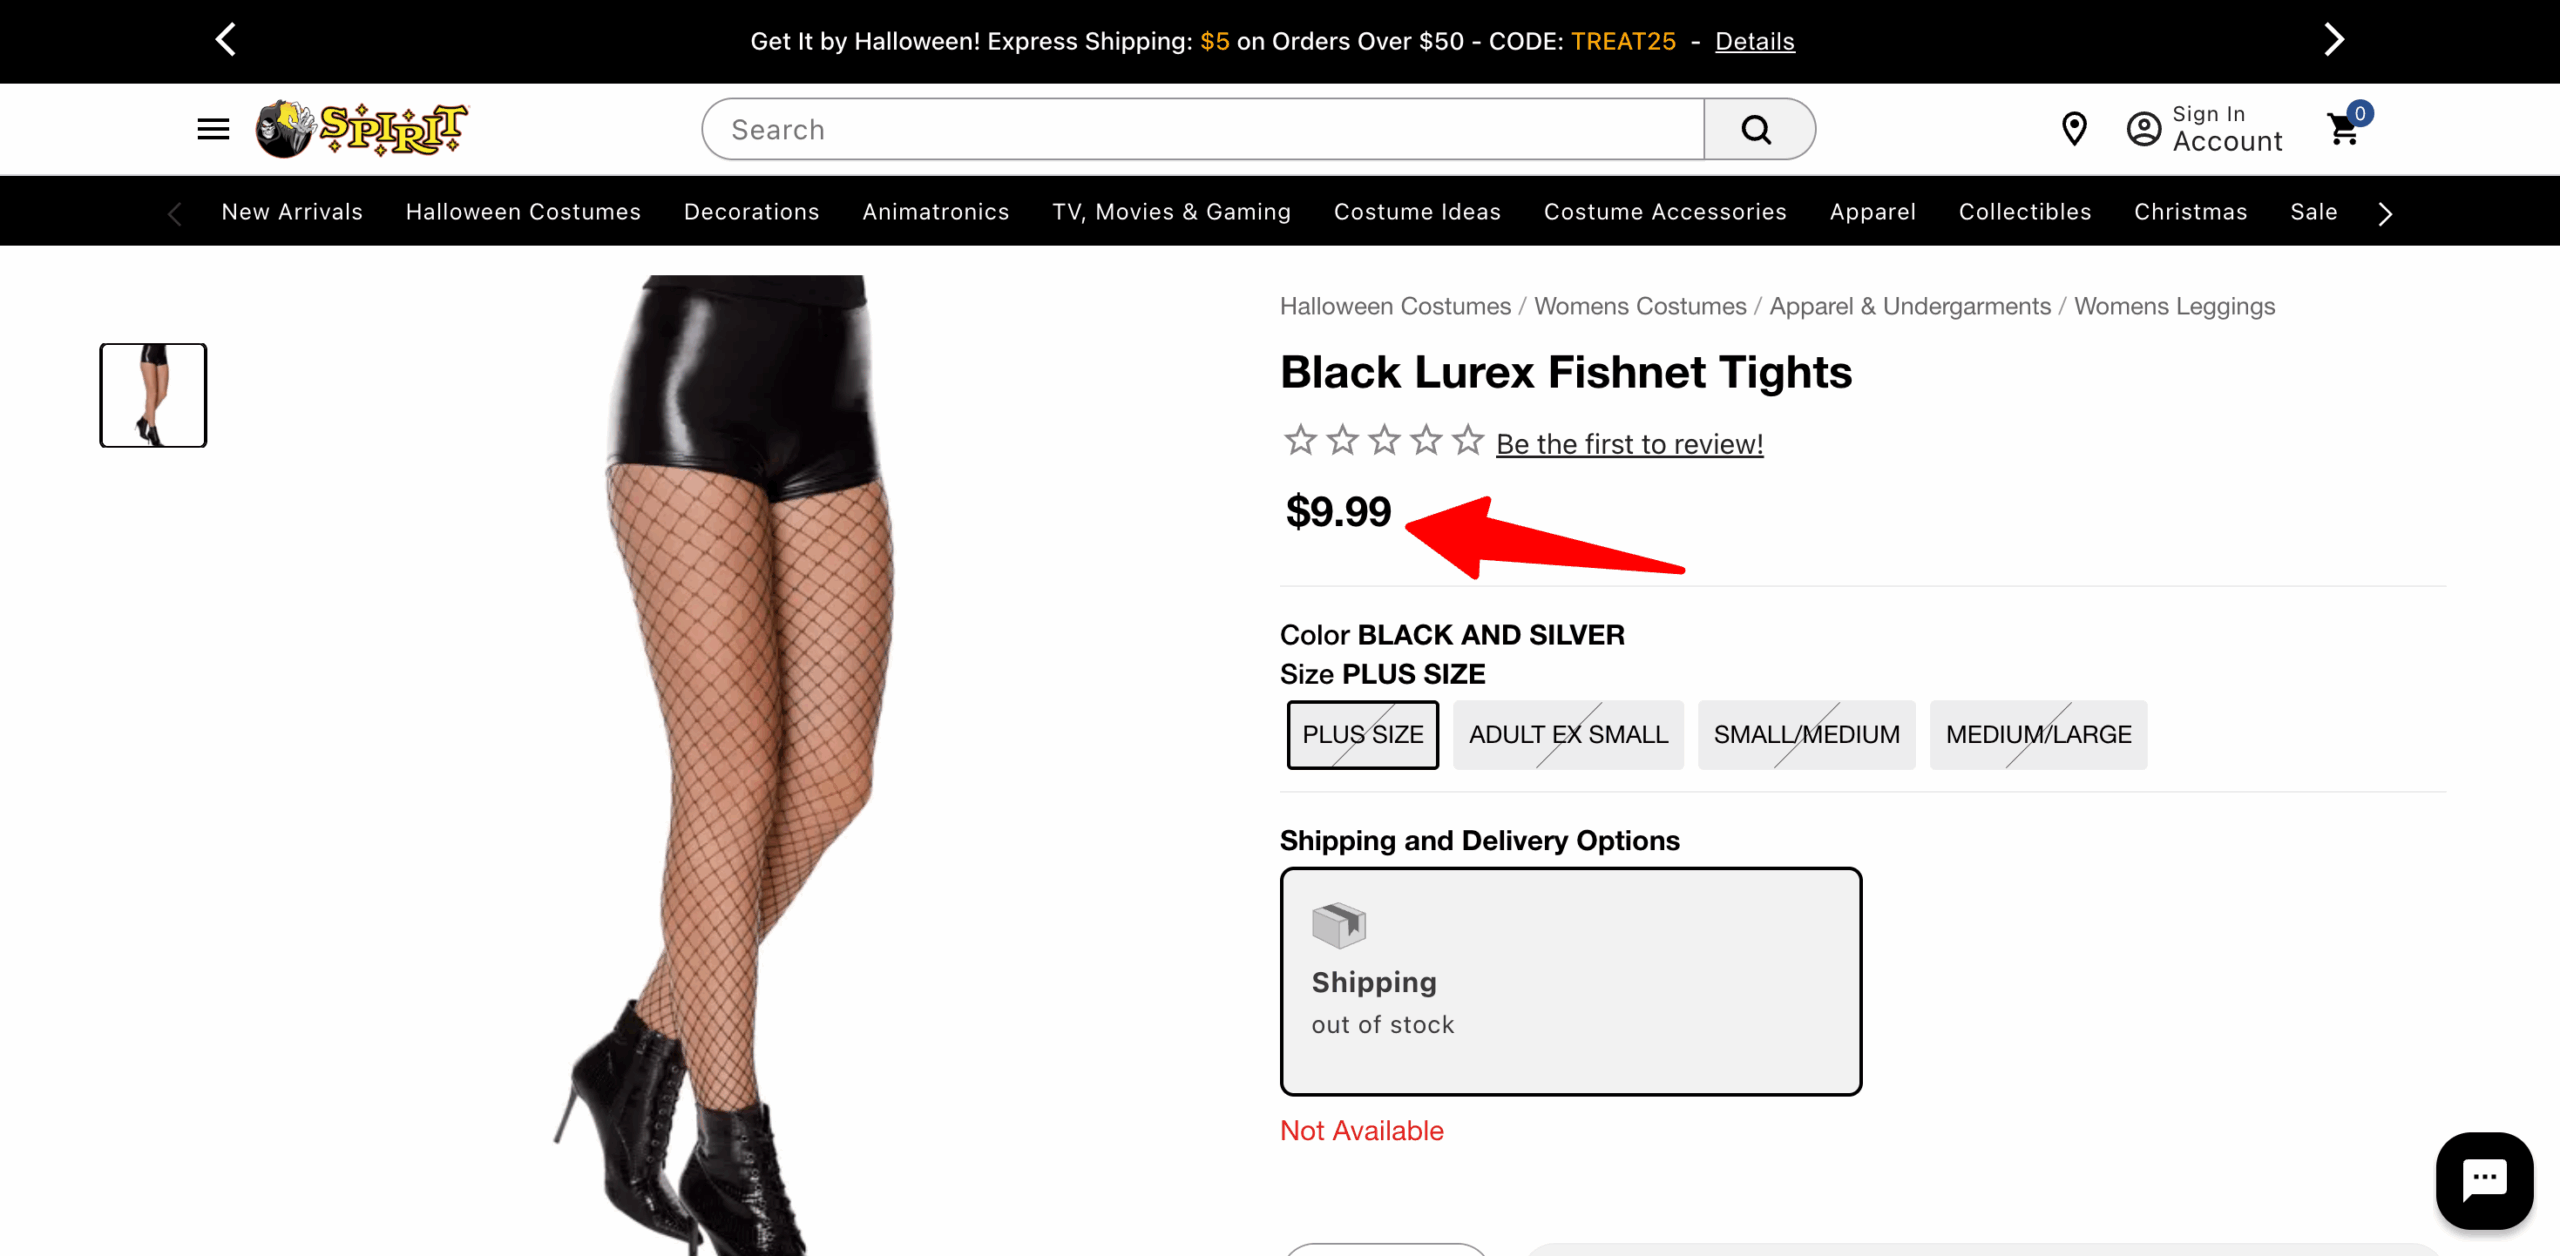Open the Halloween Costumes nav menu
The height and width of the screenshot is (1256, 2560).
coord(523,212)
